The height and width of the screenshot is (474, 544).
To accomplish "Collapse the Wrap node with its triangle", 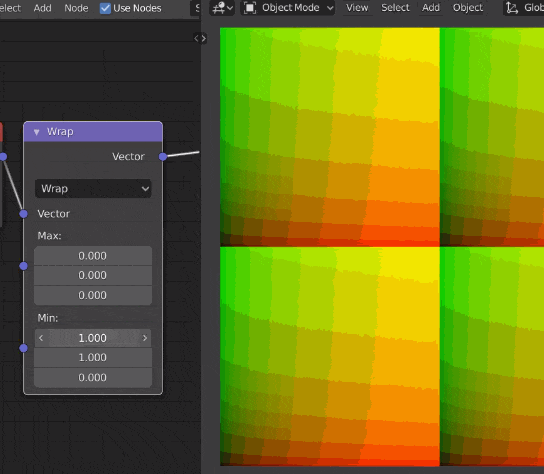I will (x=36, y=132).
